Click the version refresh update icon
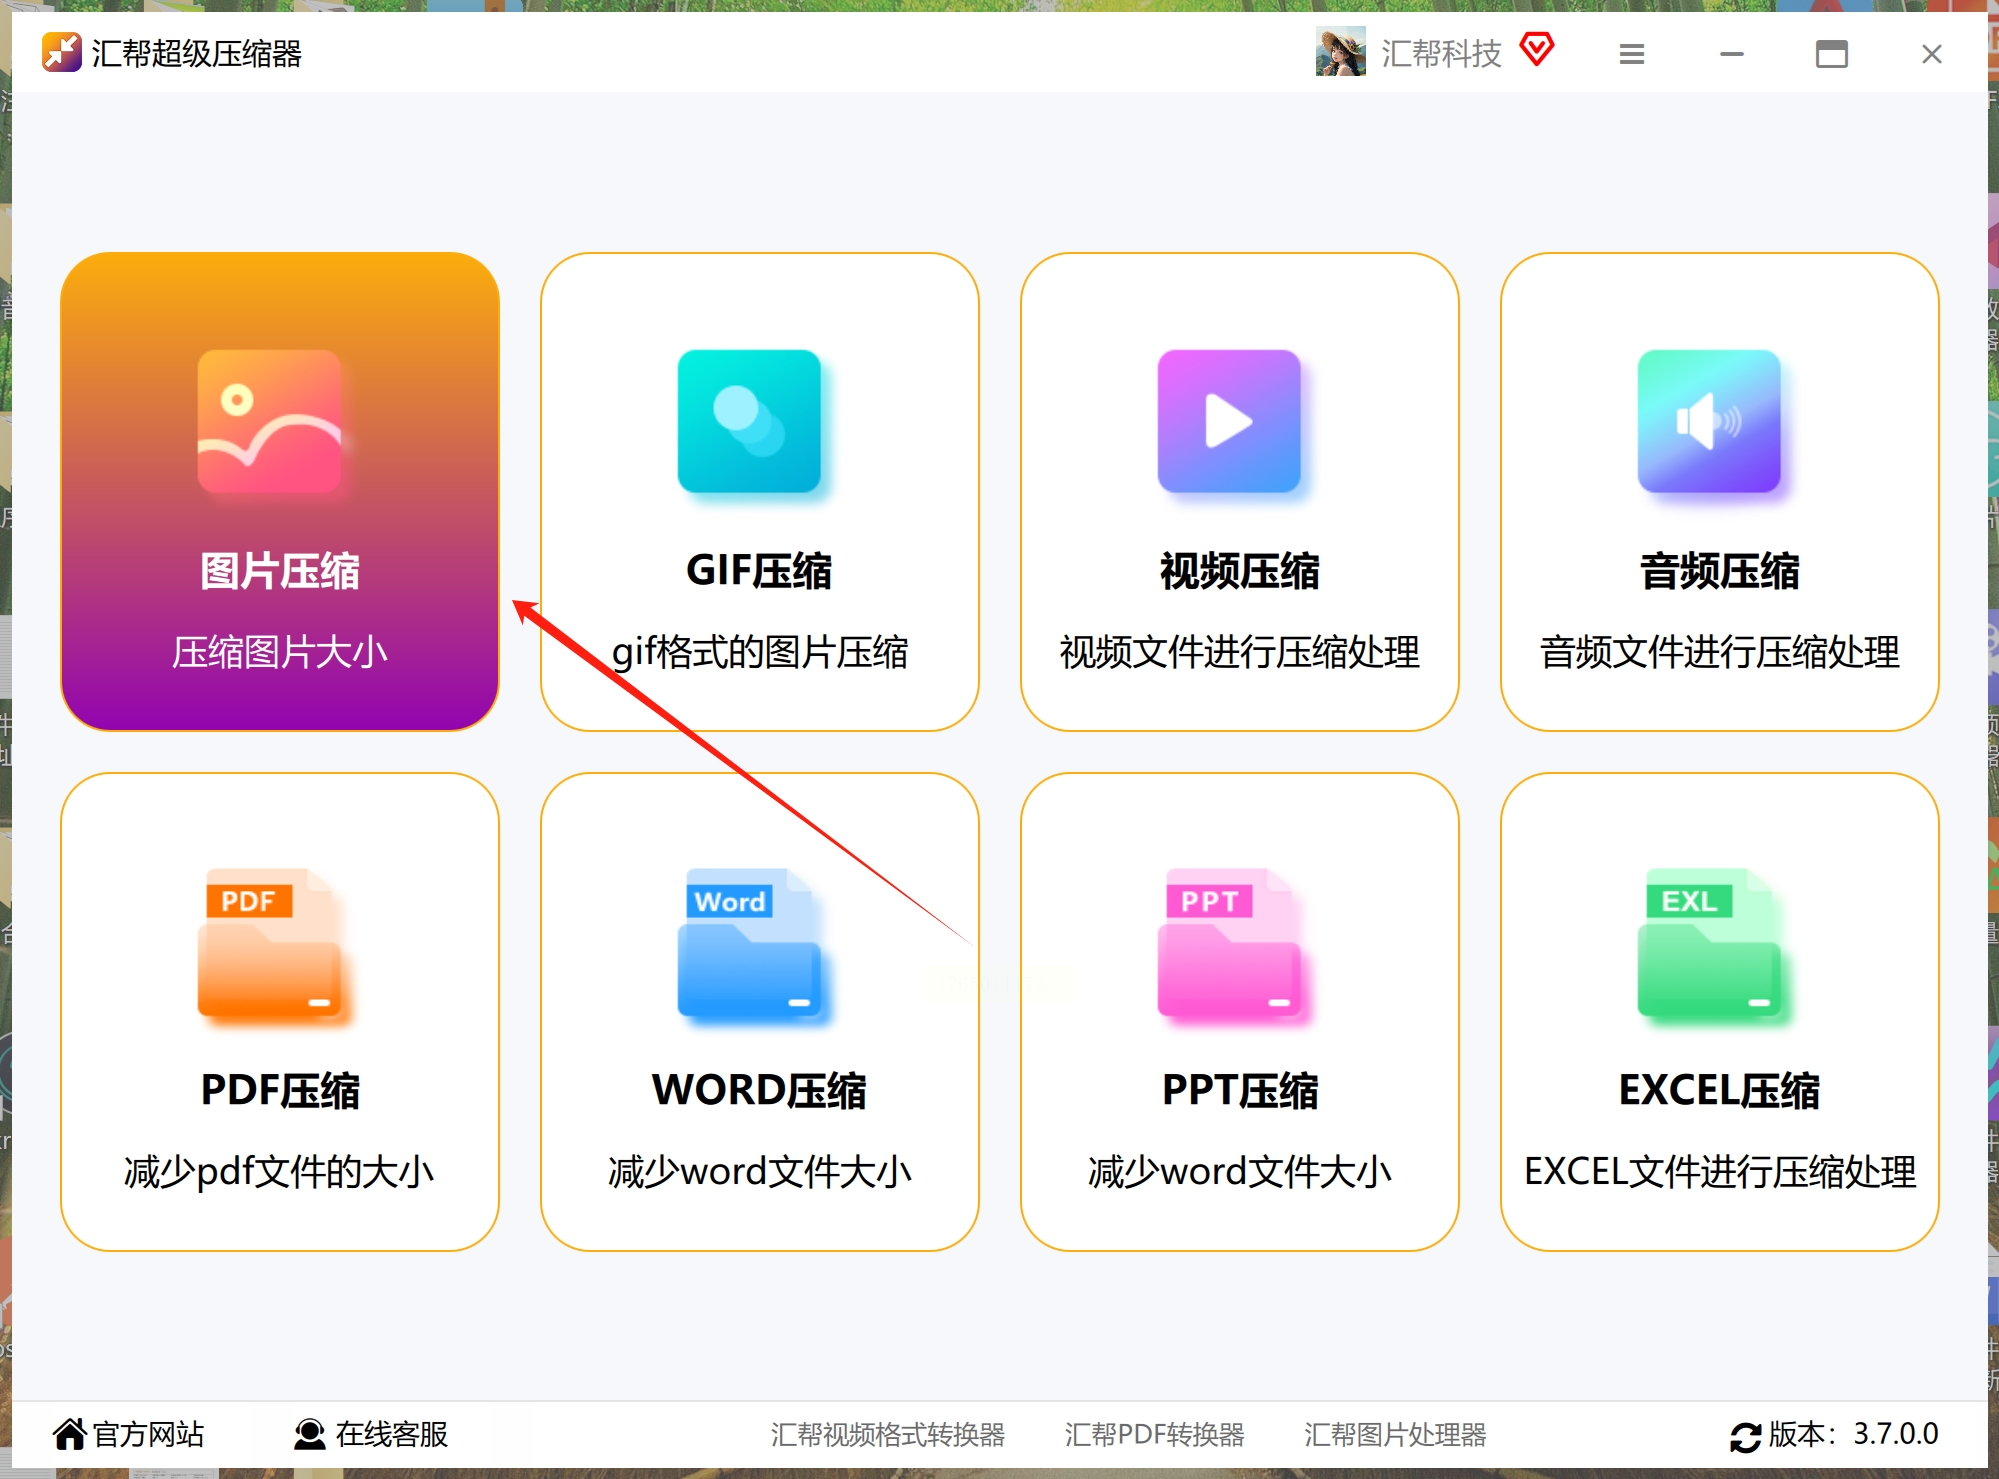The height and width of the screenshot is (1479, 1999). (1745, 1436)
